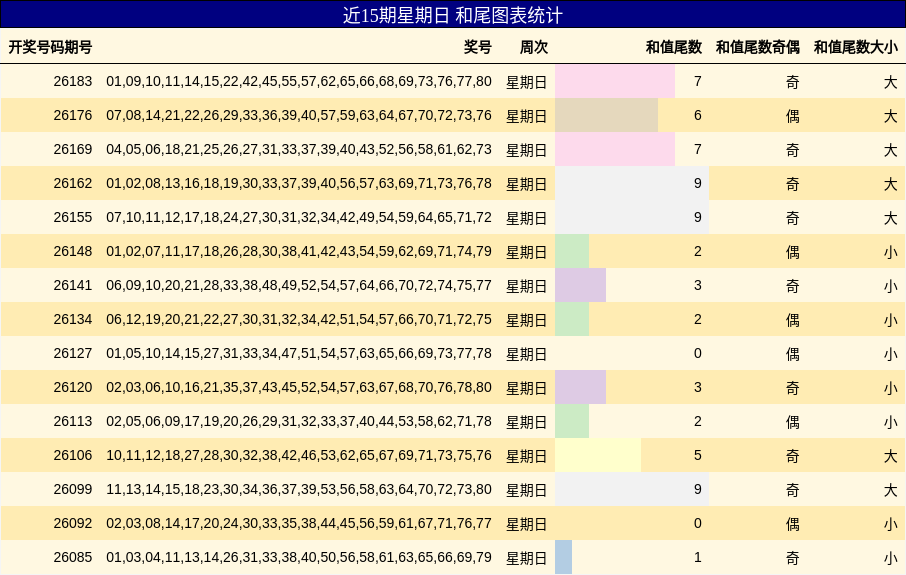Click the 星期日 cell in row 26183
The height and width of the screenshot is (575, 906).
coord(526,82)
